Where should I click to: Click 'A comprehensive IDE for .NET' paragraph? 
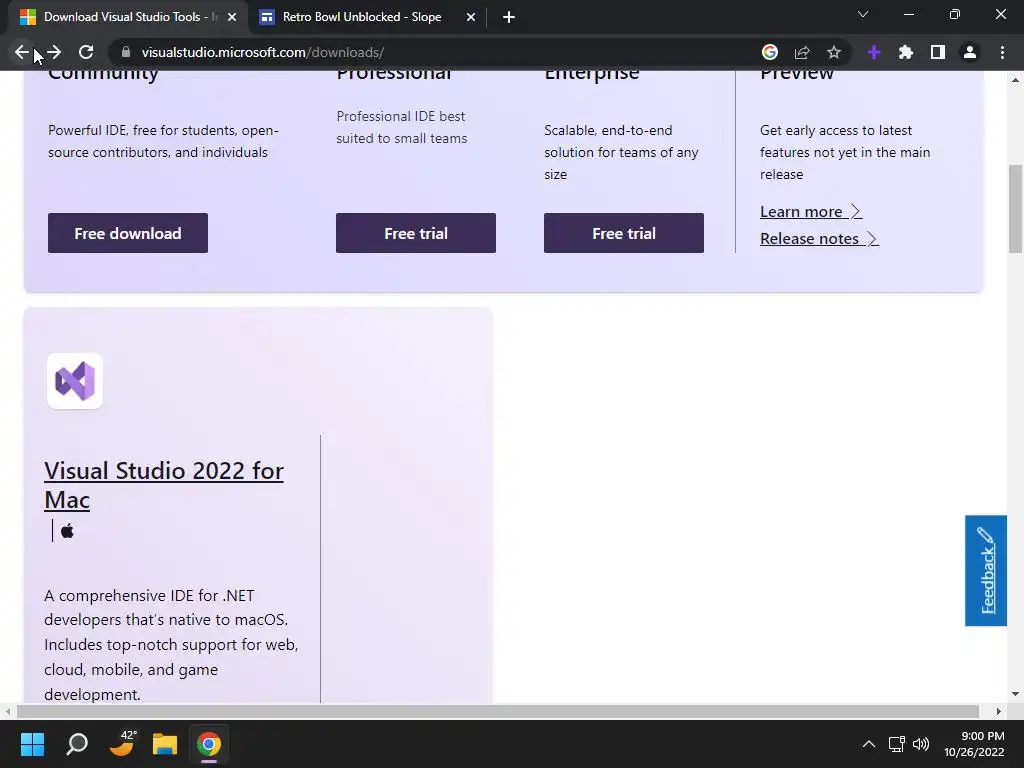[171, 645]
